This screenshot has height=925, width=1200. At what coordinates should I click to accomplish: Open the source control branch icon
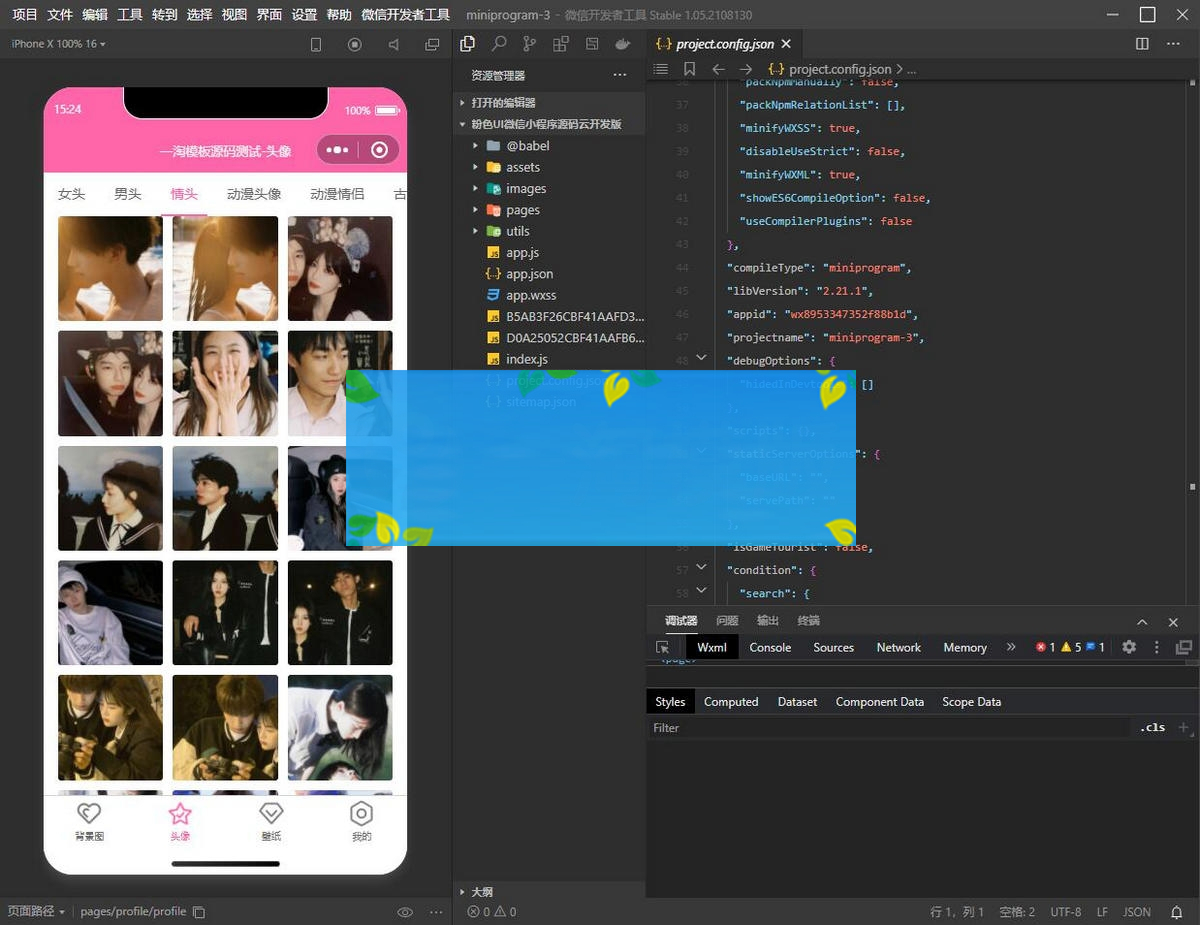coord(529,44)
